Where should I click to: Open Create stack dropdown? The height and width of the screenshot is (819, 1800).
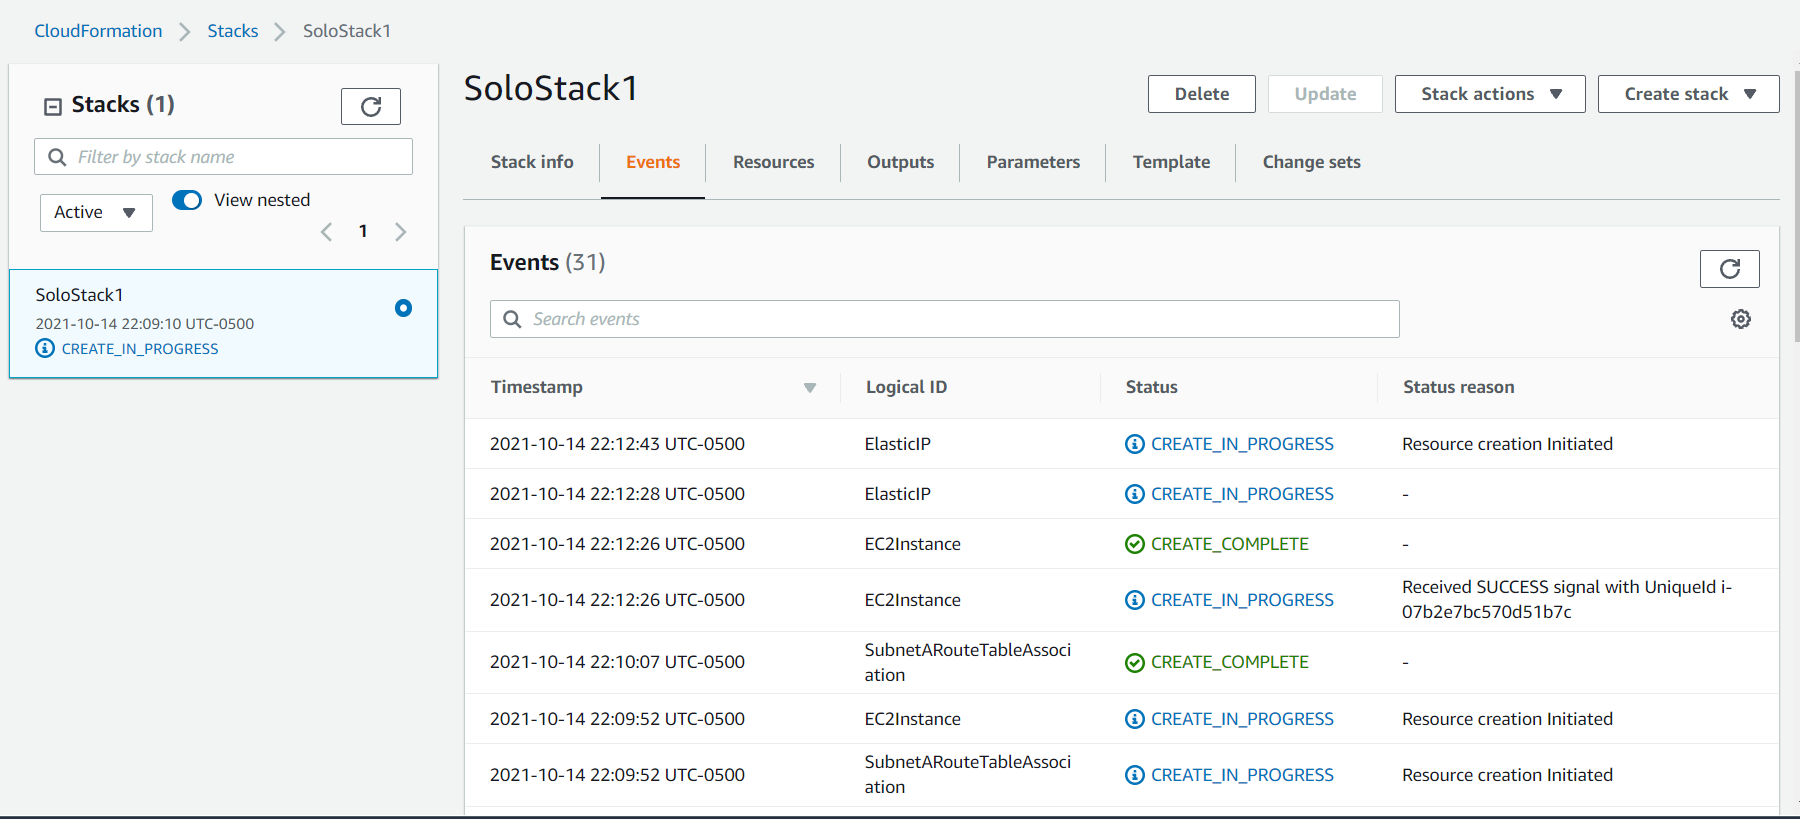tap(1688, 94)
